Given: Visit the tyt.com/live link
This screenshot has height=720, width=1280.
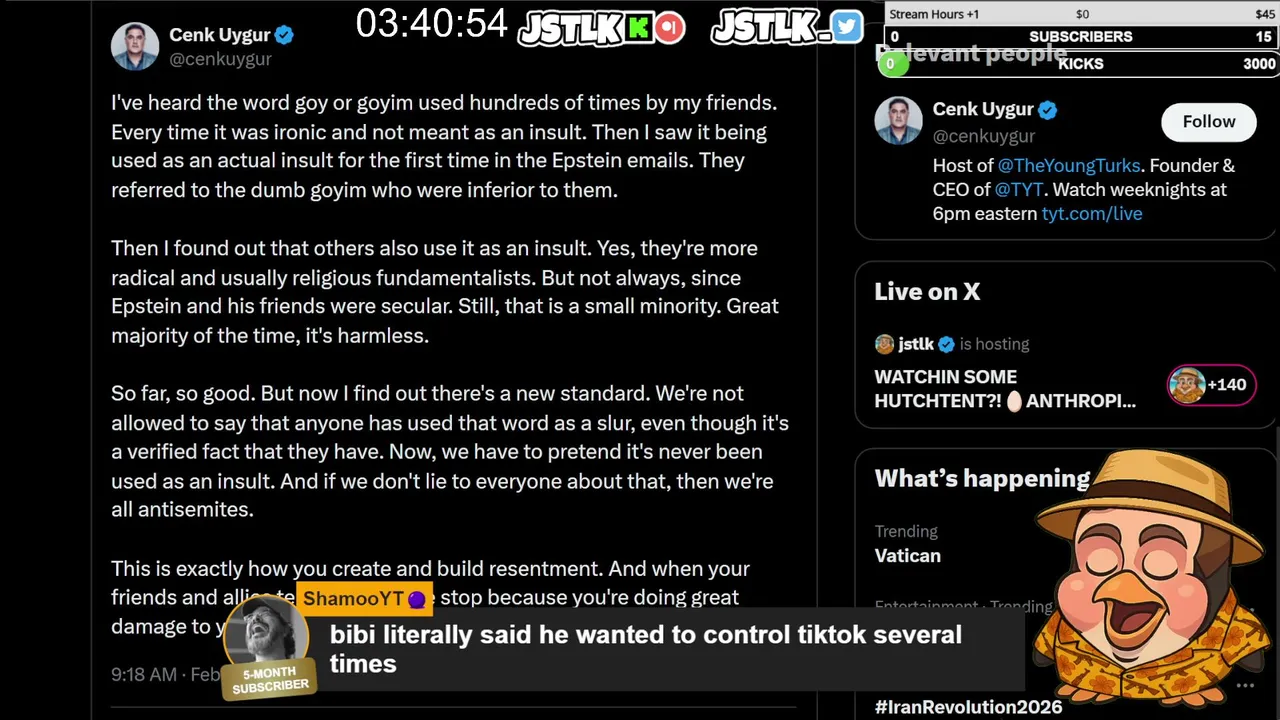Looking at the screenshot, I should coord(1092,213).
